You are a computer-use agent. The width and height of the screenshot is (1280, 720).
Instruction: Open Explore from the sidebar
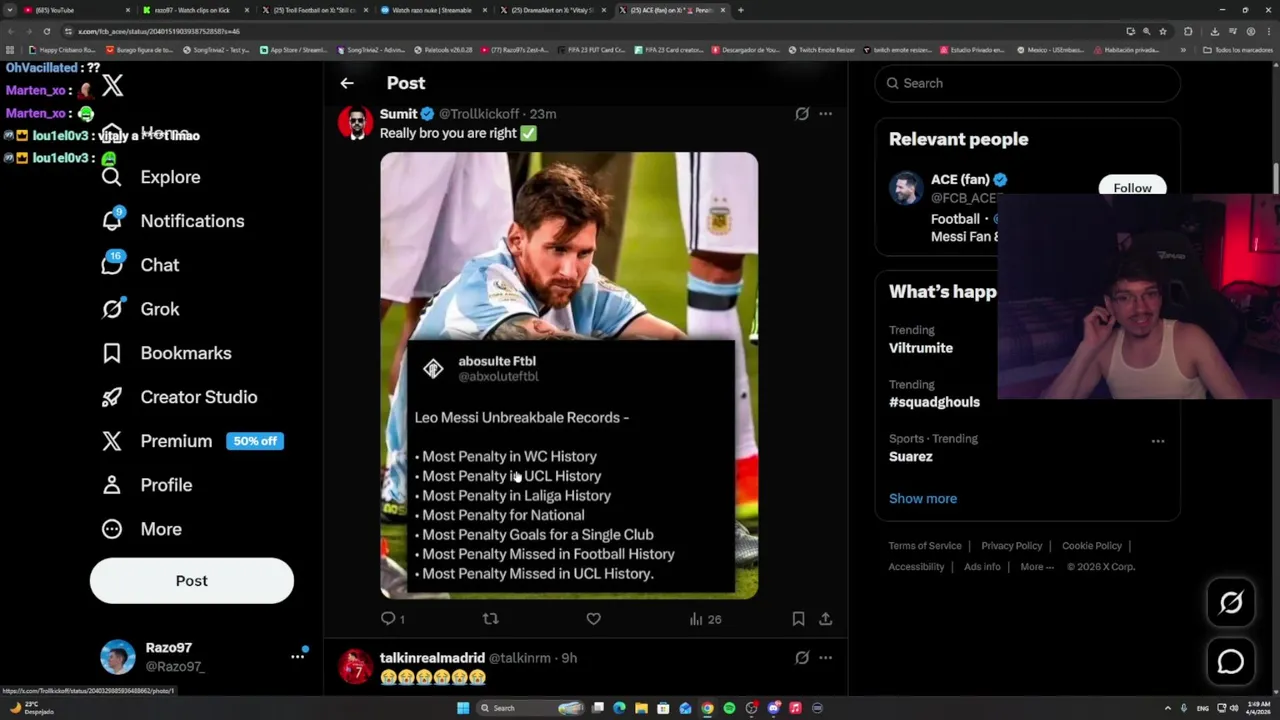point(151,177)
